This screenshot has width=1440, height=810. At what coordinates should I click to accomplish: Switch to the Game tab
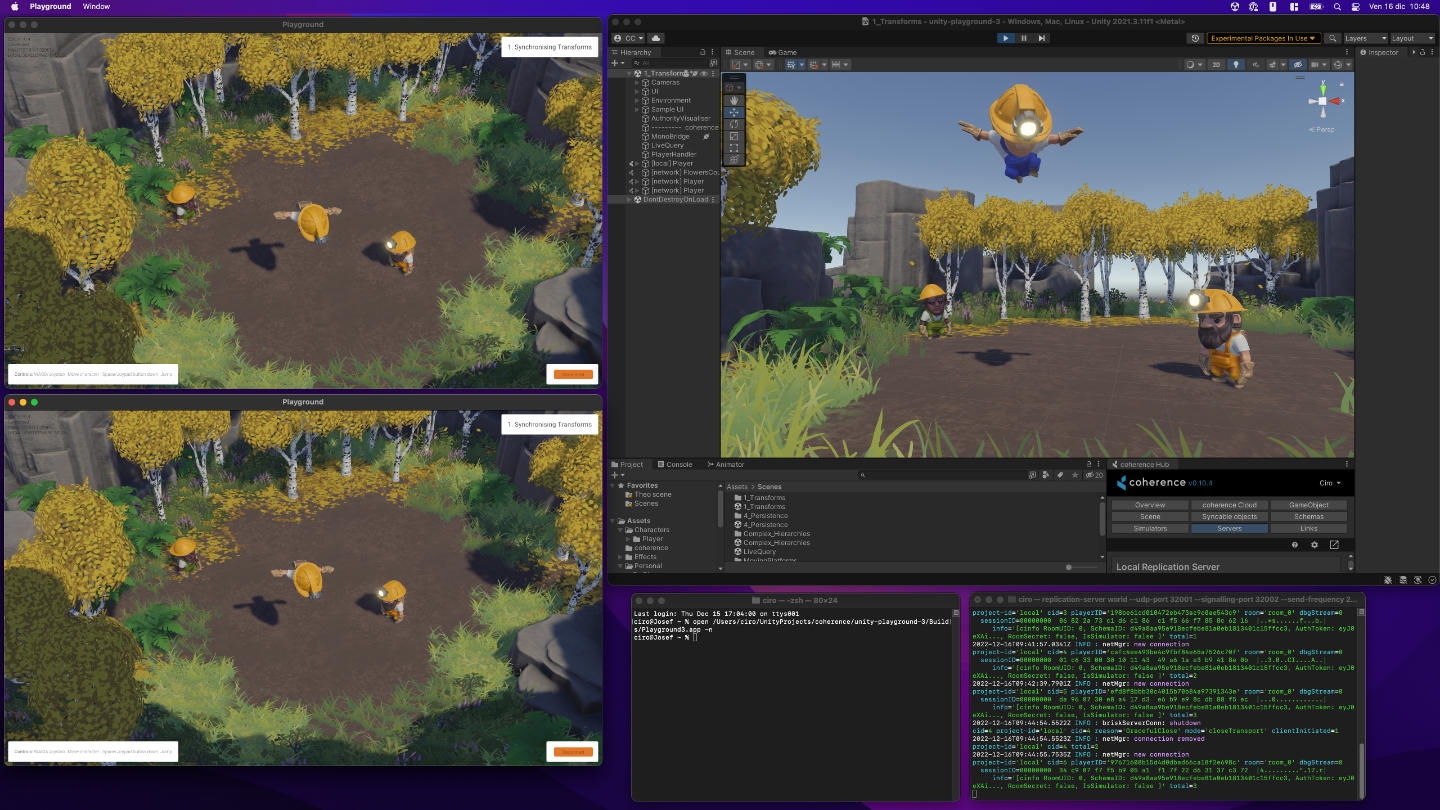[784, 52]
